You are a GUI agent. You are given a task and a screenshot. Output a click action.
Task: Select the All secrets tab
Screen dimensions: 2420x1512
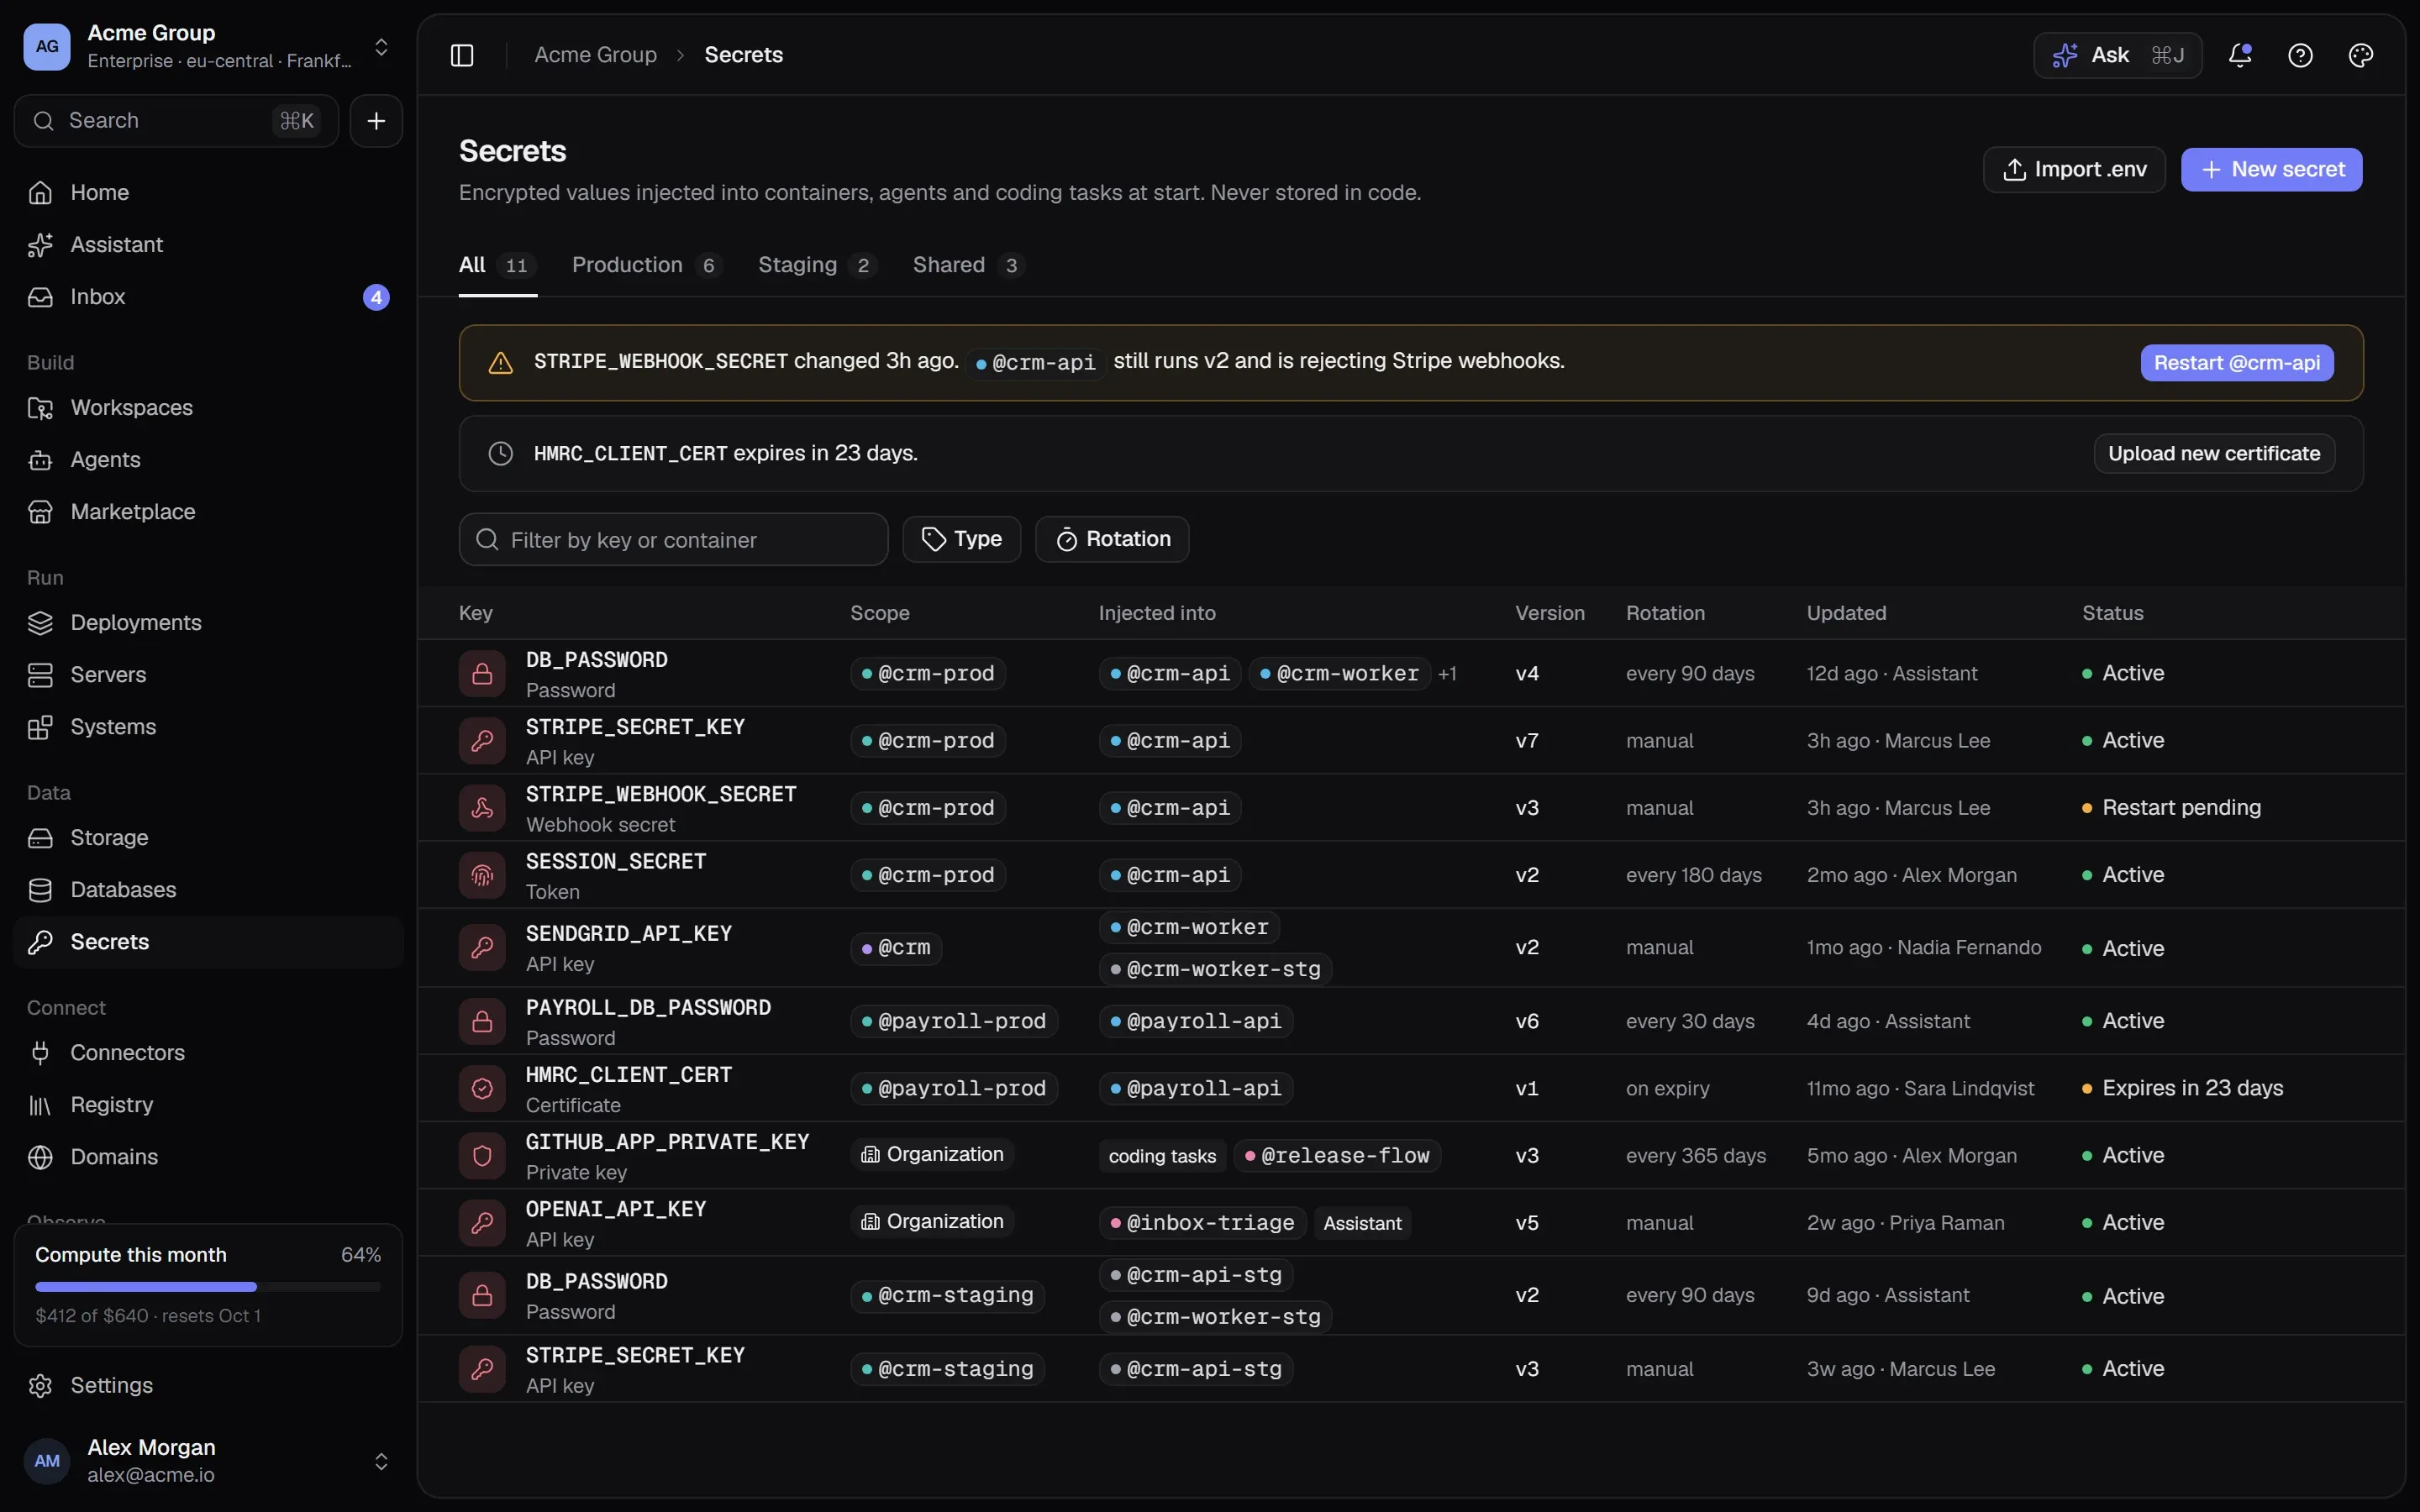click(497, 265)
